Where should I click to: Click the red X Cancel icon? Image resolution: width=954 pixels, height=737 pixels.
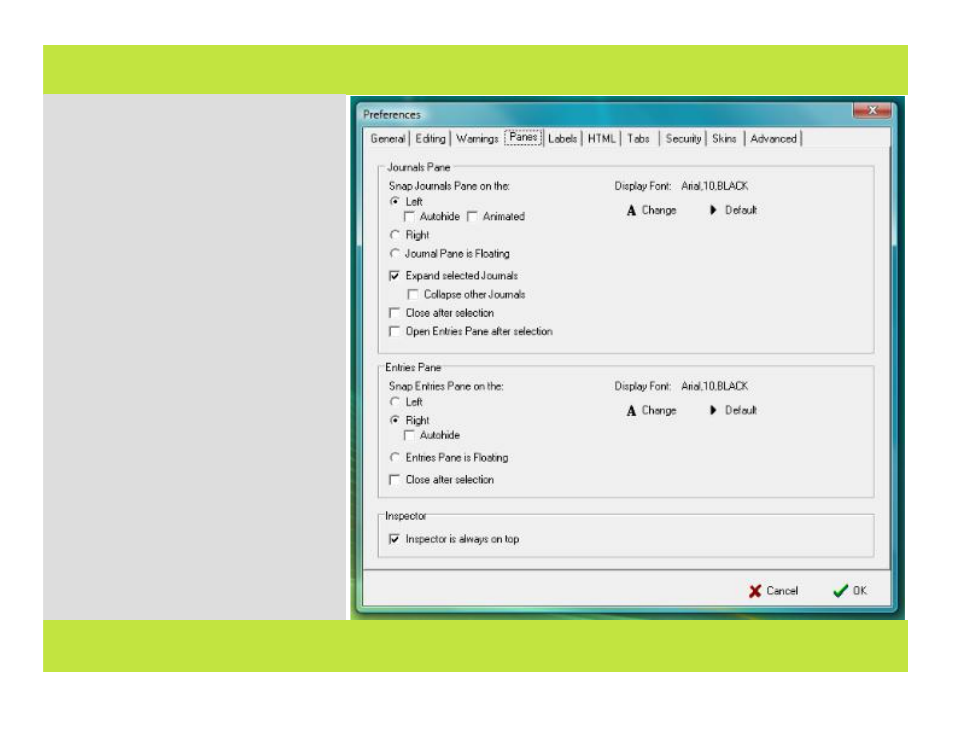[755, 591]
